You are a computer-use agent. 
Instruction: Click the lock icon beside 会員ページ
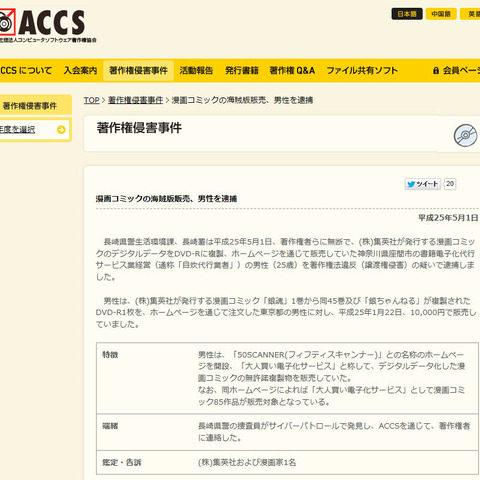coord(436,71)
